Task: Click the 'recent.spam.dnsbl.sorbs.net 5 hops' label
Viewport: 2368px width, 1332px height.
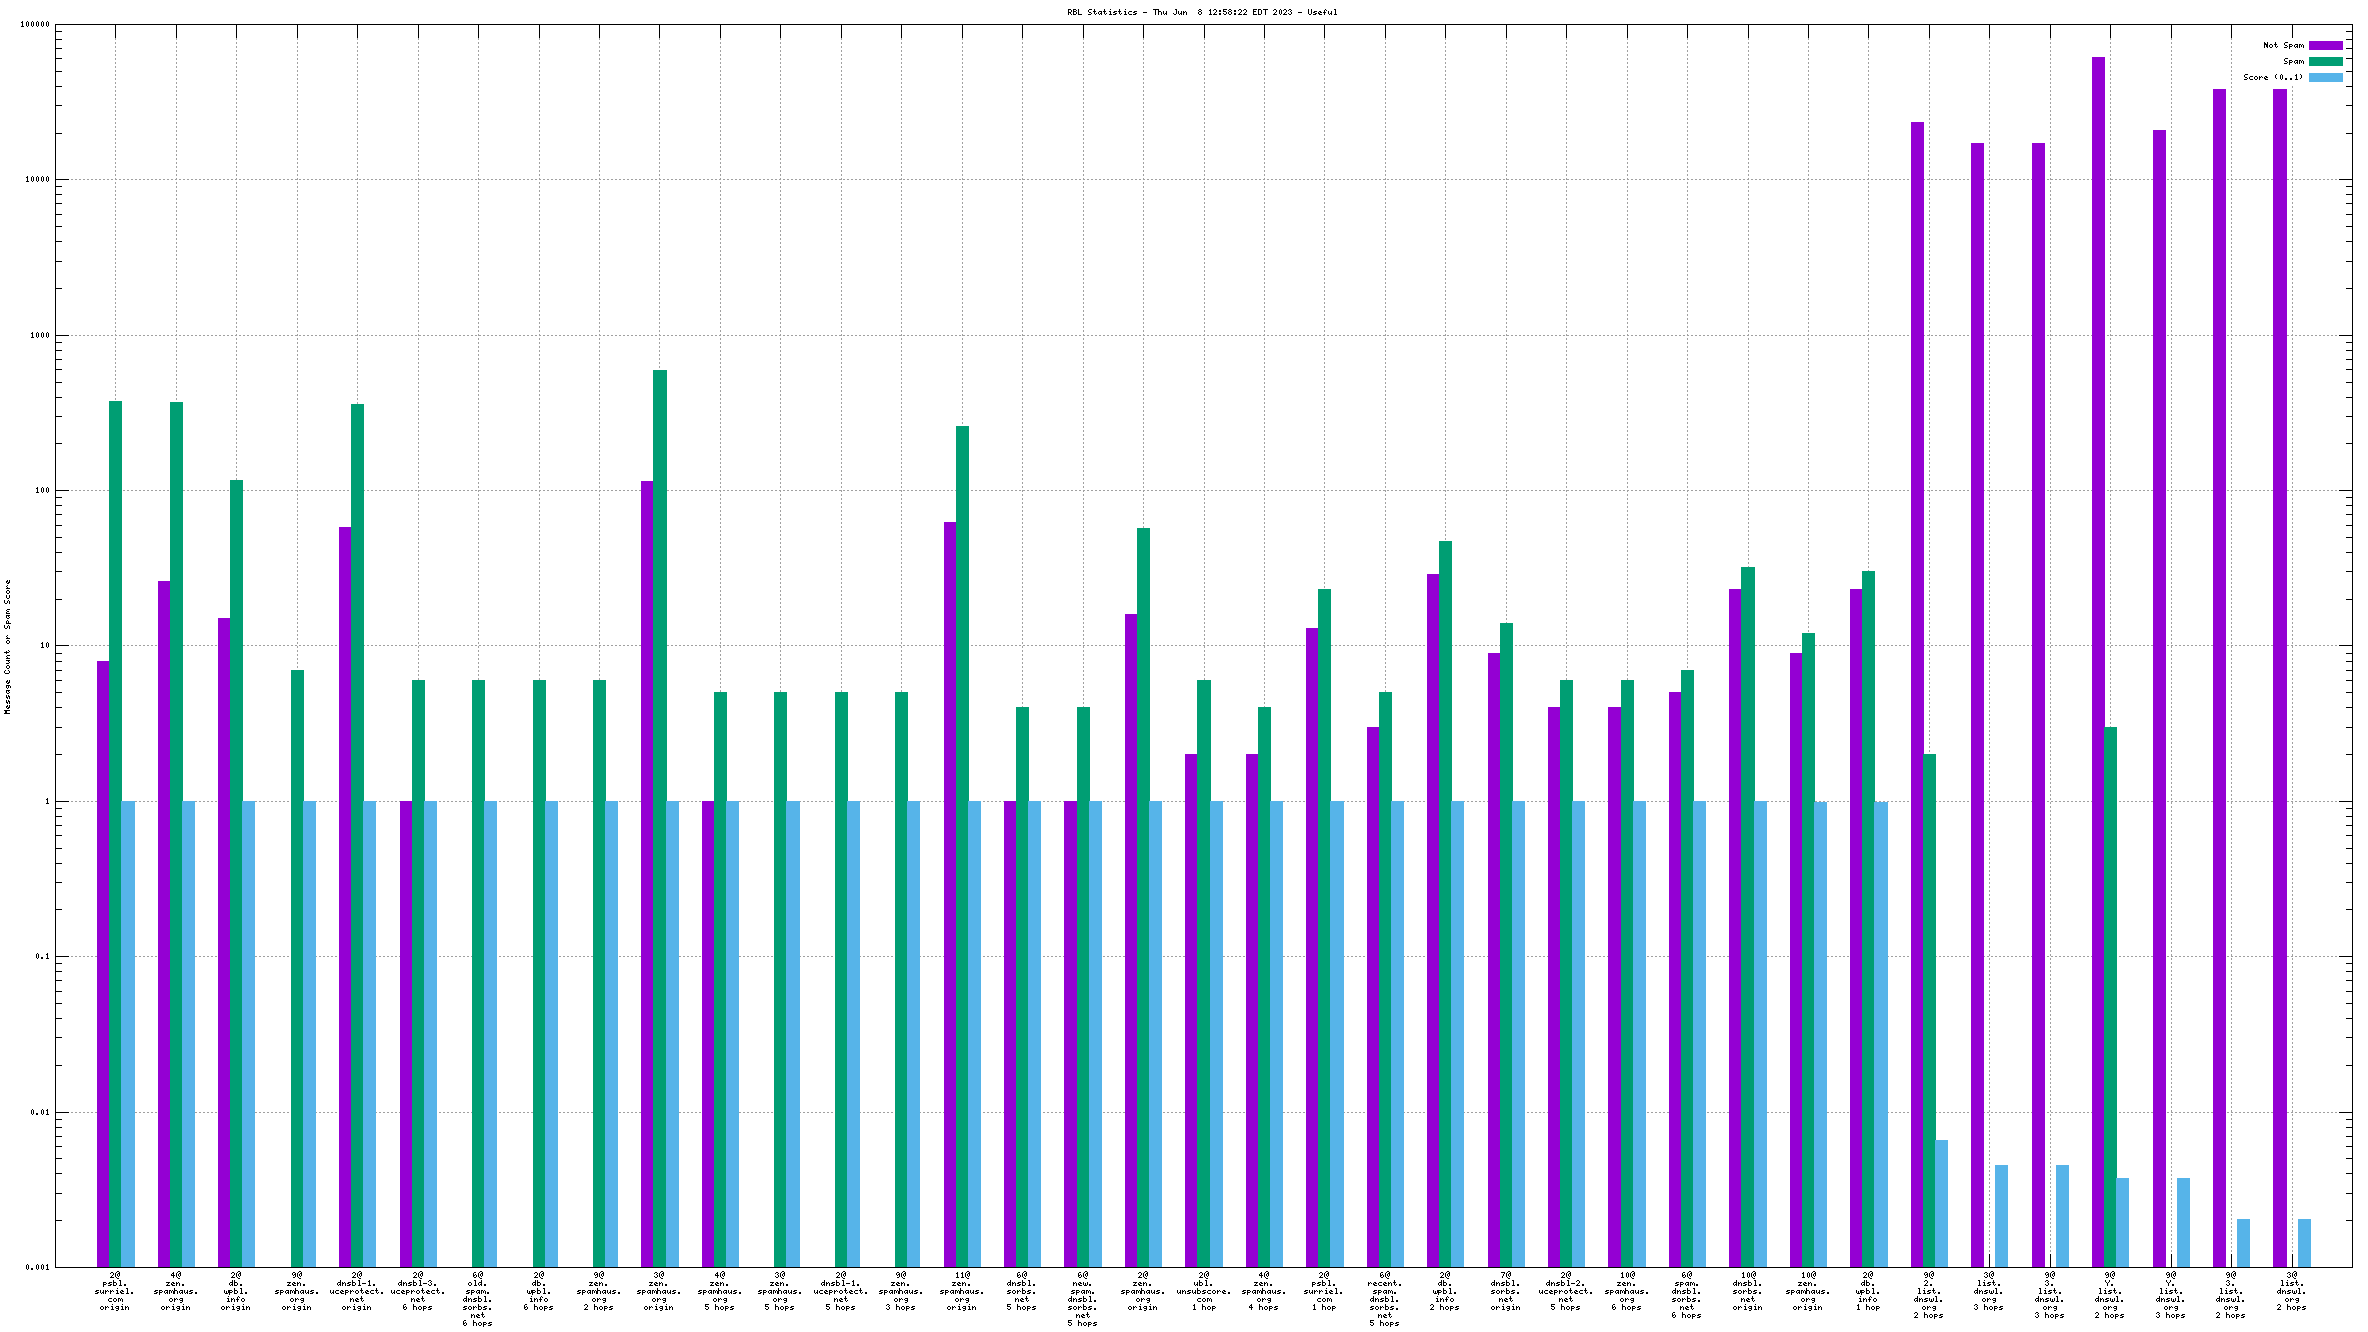Action: click(1384, 1299)
